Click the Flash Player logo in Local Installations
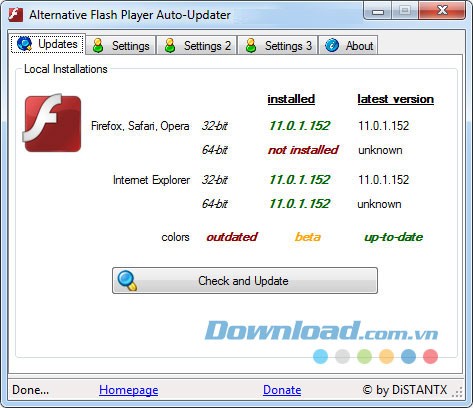Viewport: 473px width, 408px height. tap(52, 122)
